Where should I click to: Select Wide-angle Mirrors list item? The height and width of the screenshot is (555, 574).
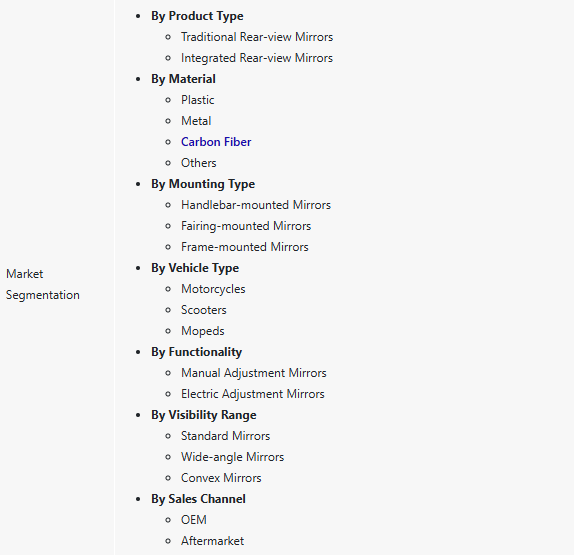232,457
